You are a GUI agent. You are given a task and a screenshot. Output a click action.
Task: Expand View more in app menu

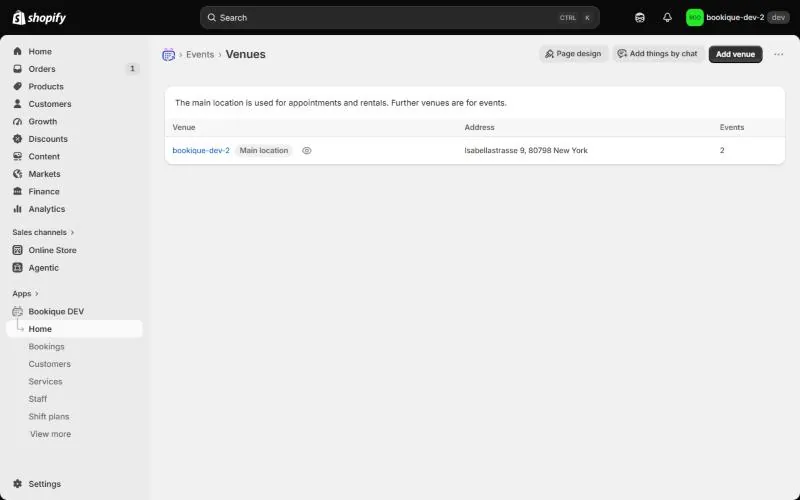(x=51, y=434)
